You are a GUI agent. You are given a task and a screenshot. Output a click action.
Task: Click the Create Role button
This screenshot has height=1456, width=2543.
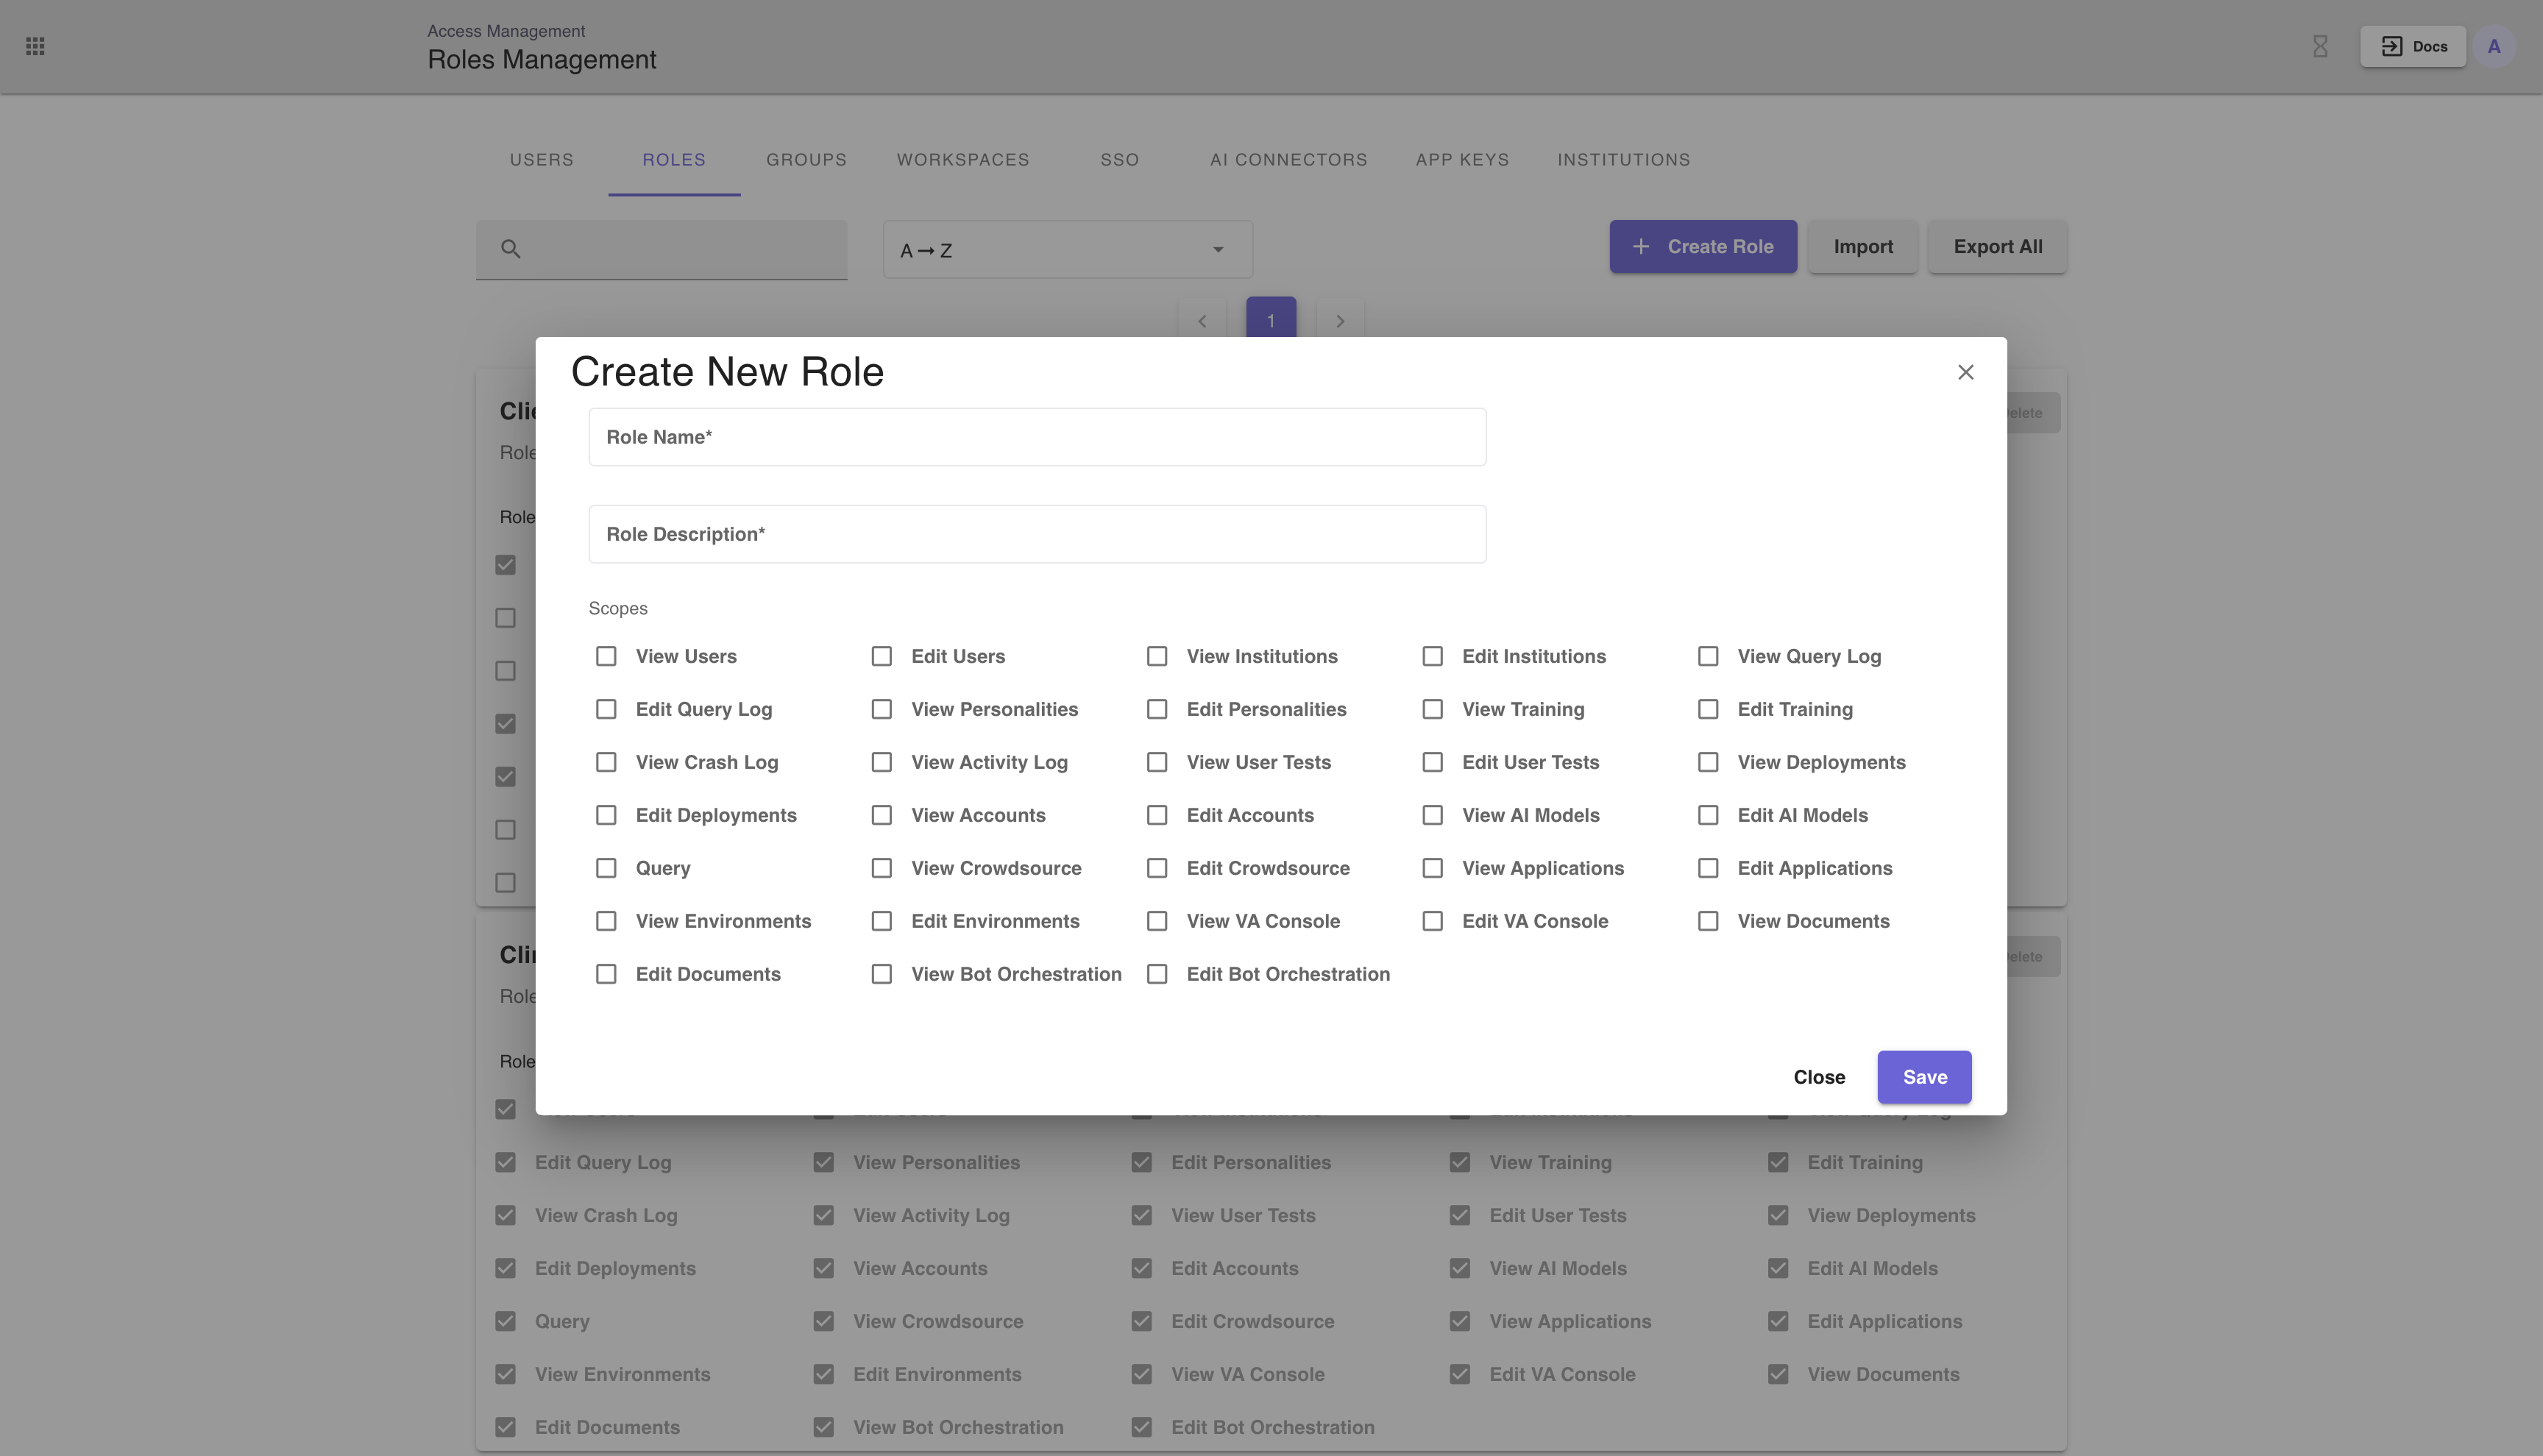[x=1703, y=246]
